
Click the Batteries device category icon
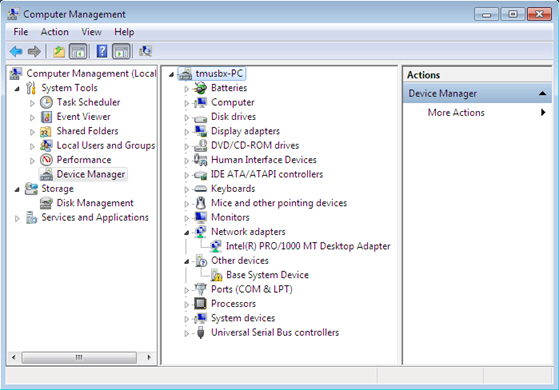[x=200, y=88]
